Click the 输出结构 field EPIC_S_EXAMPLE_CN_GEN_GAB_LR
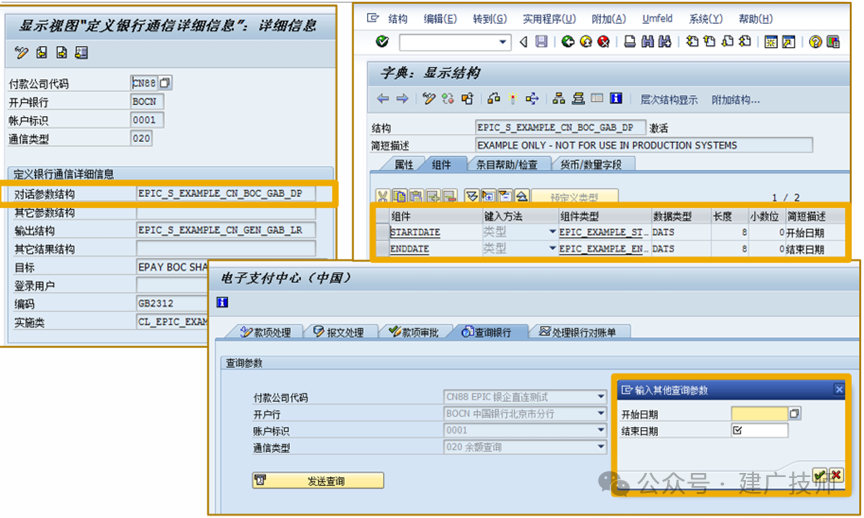 pos(225,230)
